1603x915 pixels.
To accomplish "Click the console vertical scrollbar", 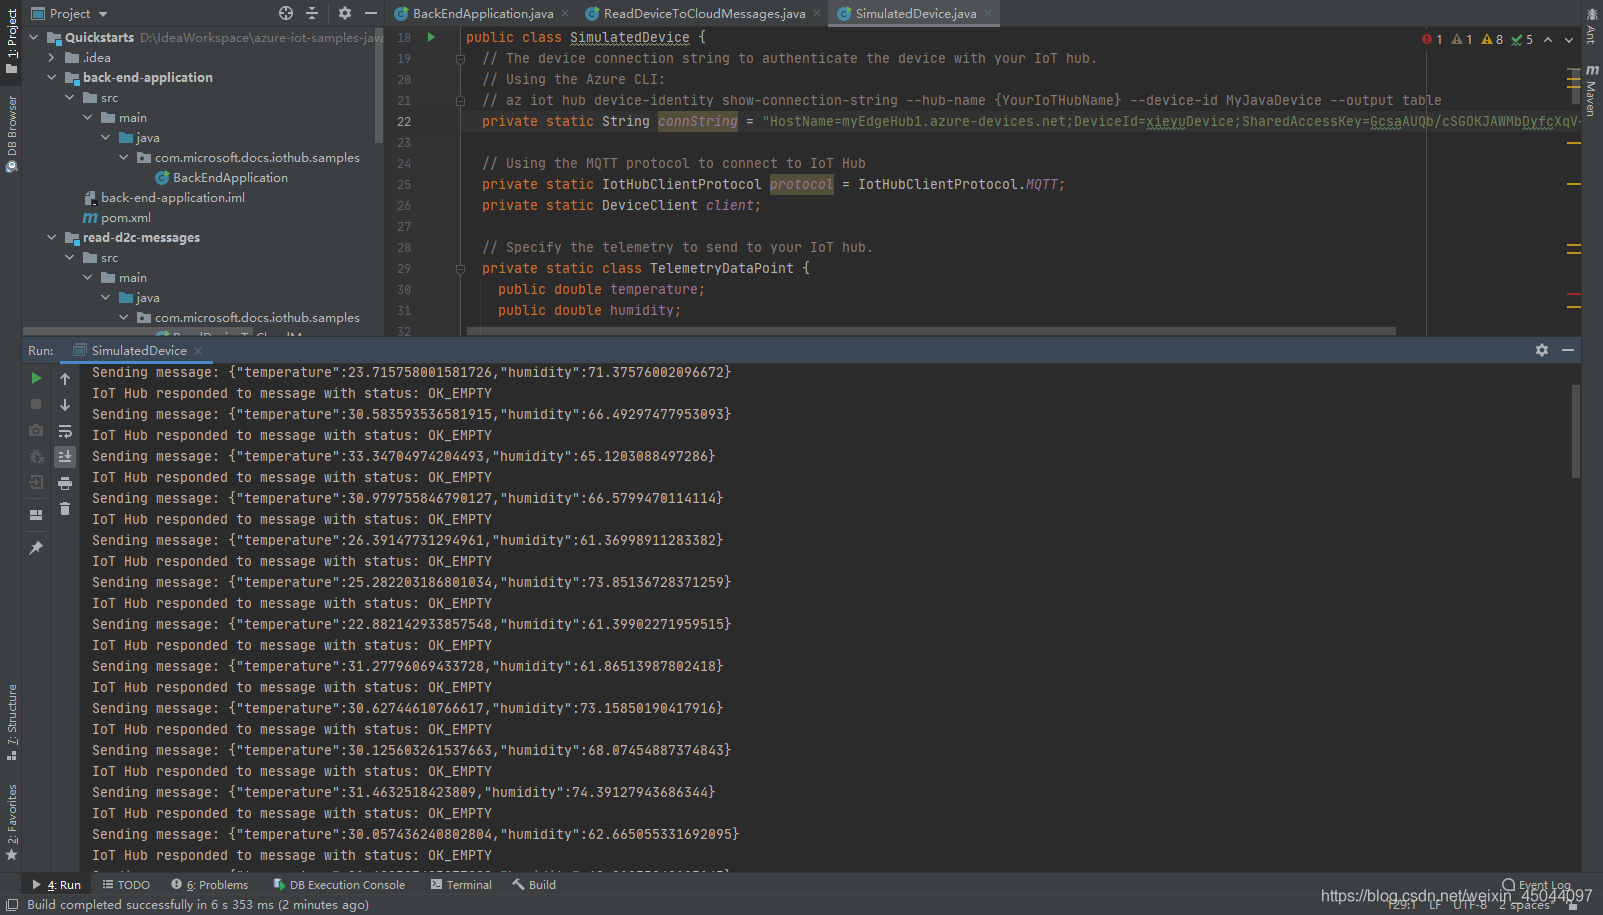I will tap(1575, 432).
